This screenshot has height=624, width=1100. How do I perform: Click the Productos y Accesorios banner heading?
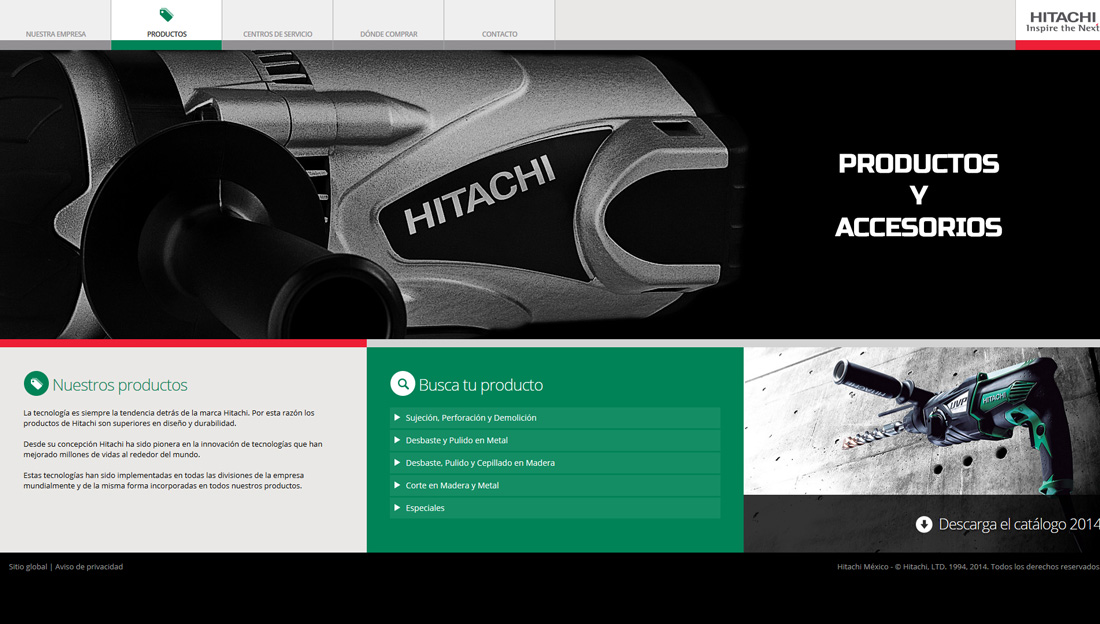click(918, 195)
